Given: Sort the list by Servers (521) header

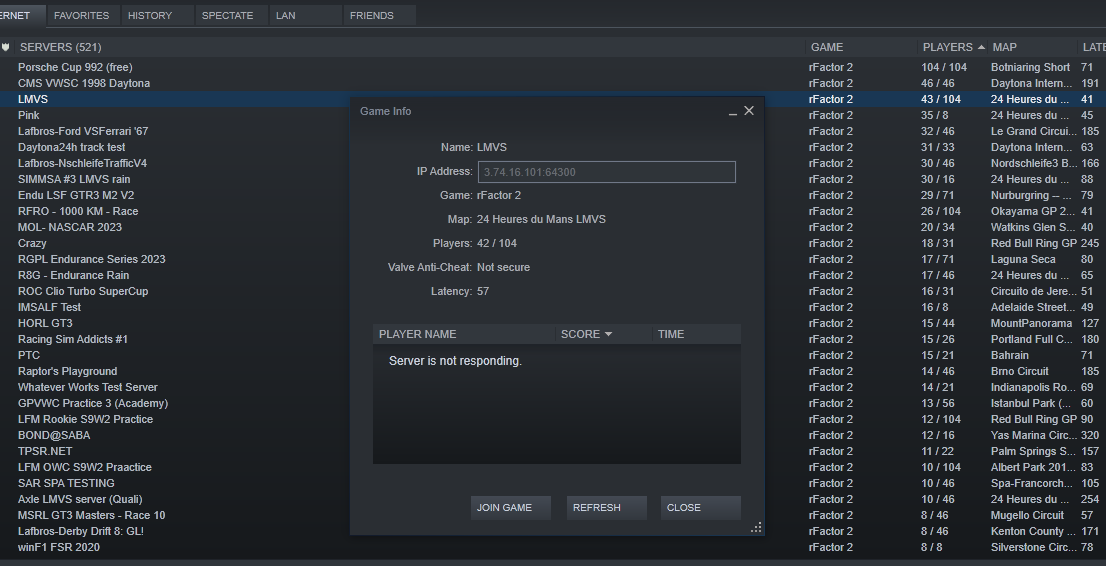Looking at the screenshot, I should (x=60, y=47).
